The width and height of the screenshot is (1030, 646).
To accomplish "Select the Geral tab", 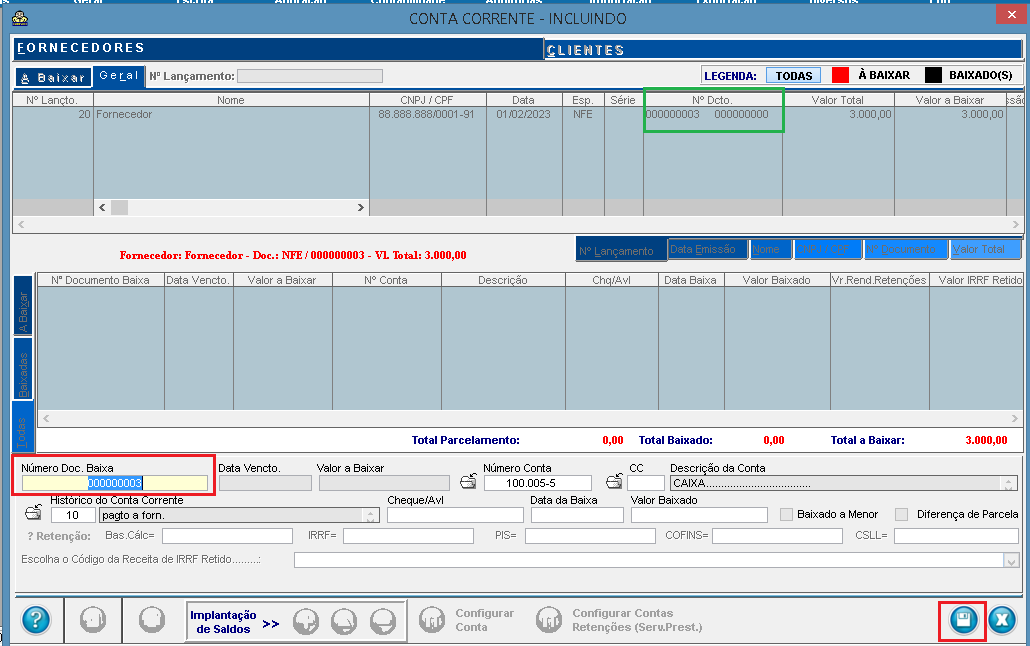I will coord(119,76).
